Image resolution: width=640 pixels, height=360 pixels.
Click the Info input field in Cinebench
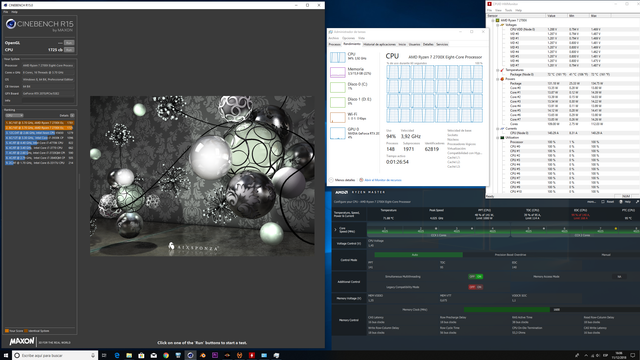48,100
